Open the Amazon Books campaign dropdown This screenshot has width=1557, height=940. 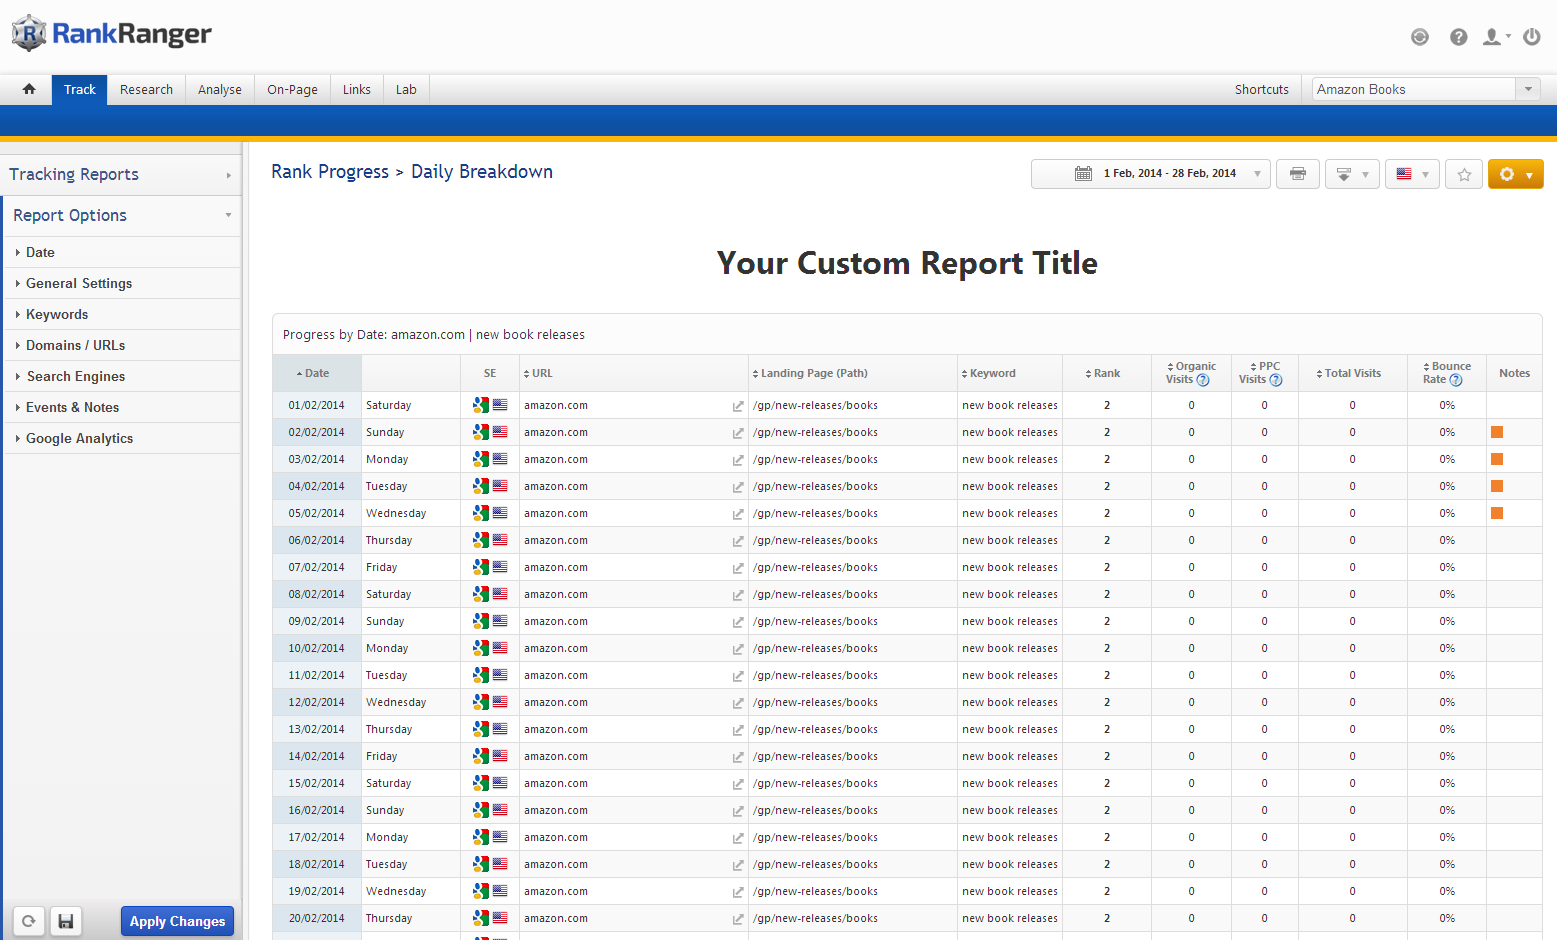click(x=1425, y=89)
